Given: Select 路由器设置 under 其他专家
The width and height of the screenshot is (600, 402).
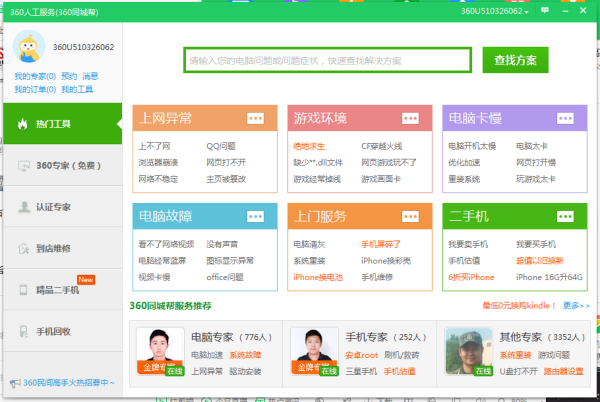Looking at the screenshot, I should point(563,371).
